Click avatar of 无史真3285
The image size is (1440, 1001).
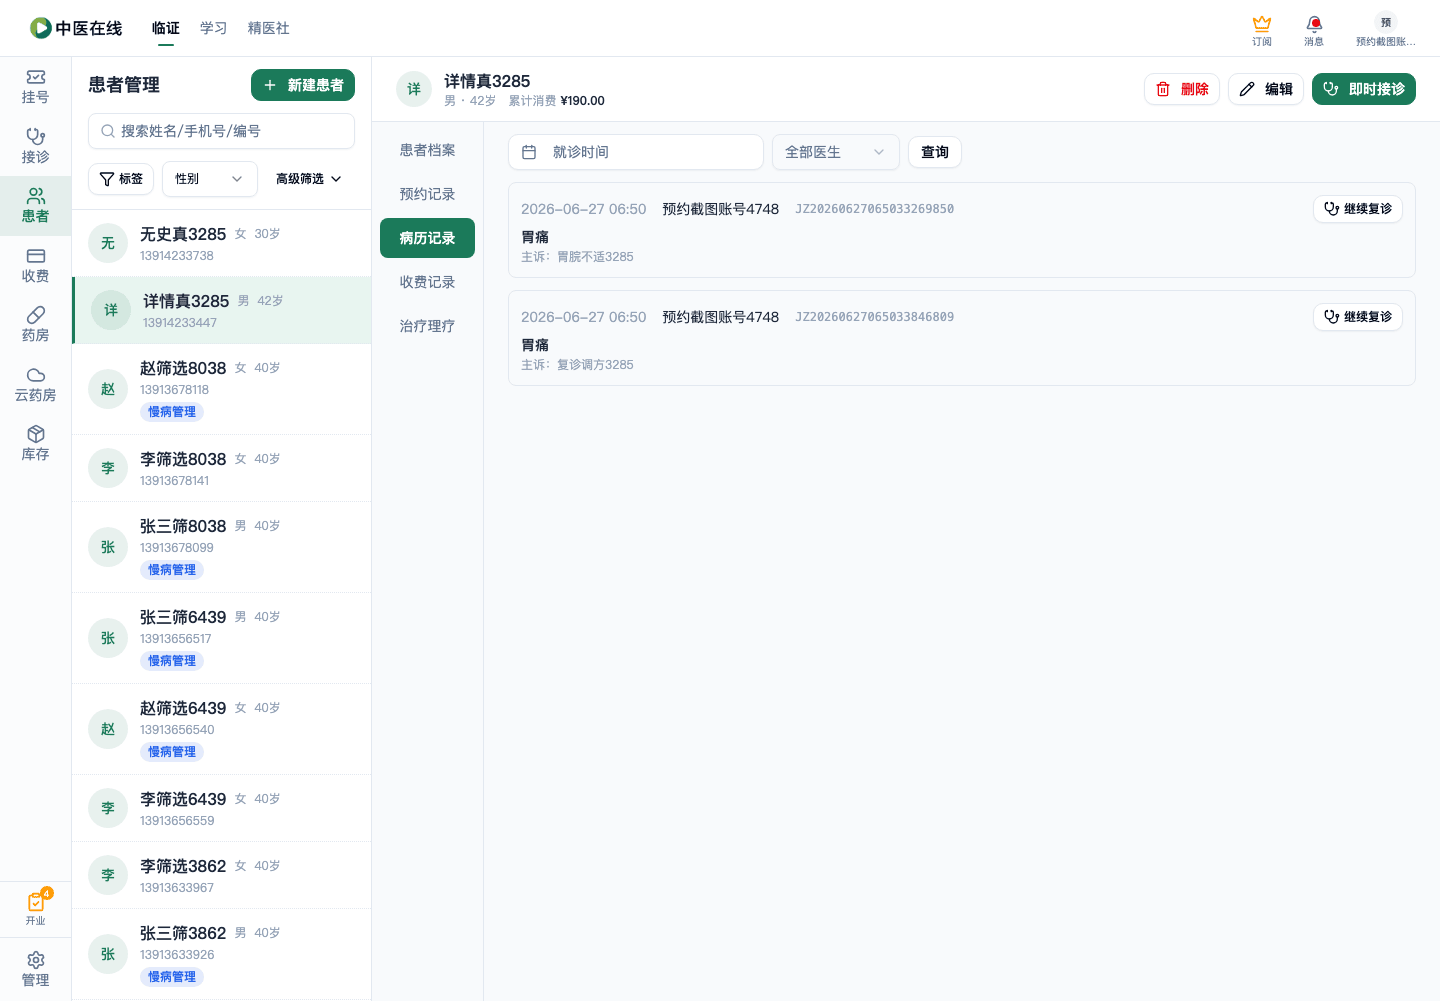(108, 243)
